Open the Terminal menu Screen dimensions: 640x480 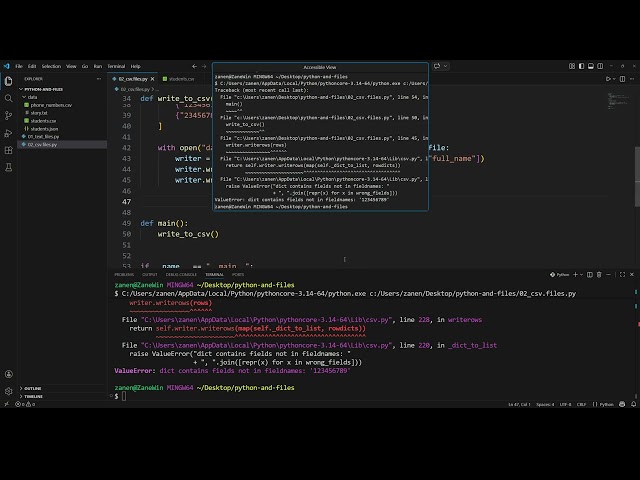coord(116,66)
